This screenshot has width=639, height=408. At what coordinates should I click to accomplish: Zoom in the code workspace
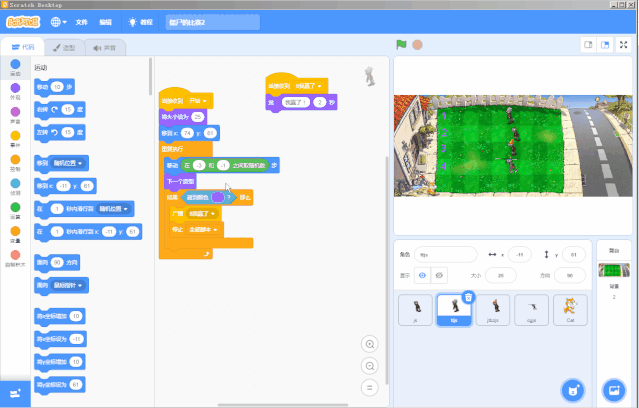click(x=370, y=344)
